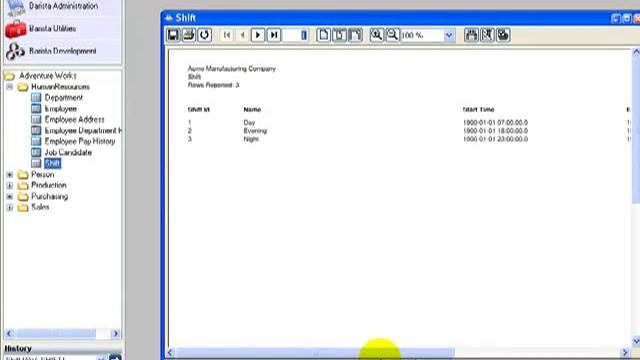Click the second-to-last report toolbar icon
Viewport: 640px width, 360px height.
pyautogui.click(x=487, y=35)
